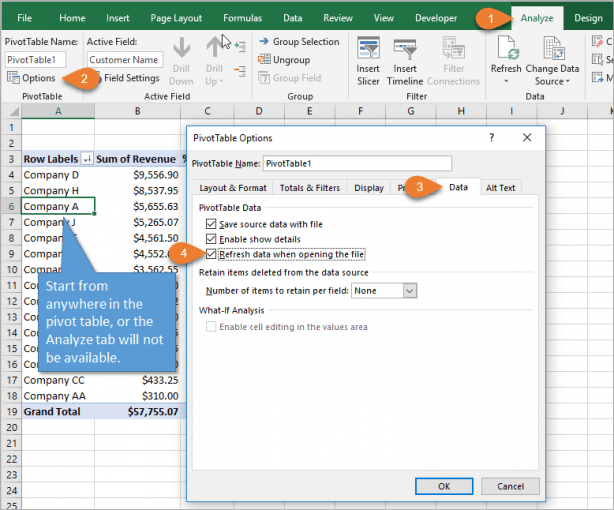
Task: Uncheck Save source data with file
Action: coord(211,224)
